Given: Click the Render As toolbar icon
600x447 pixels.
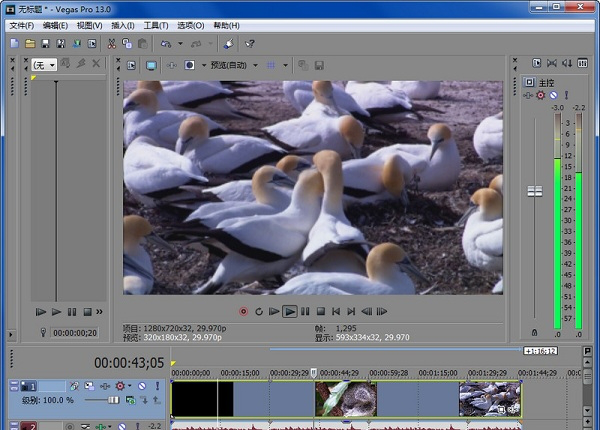Looking at the screenshot, I should pyautogui.click(x=77, y=44).
